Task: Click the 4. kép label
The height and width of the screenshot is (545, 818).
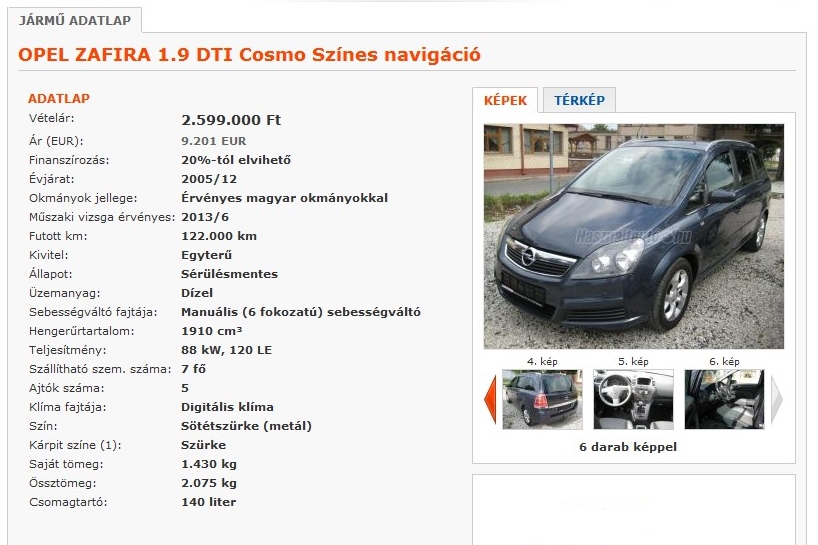Action: [x=543, y=361]
